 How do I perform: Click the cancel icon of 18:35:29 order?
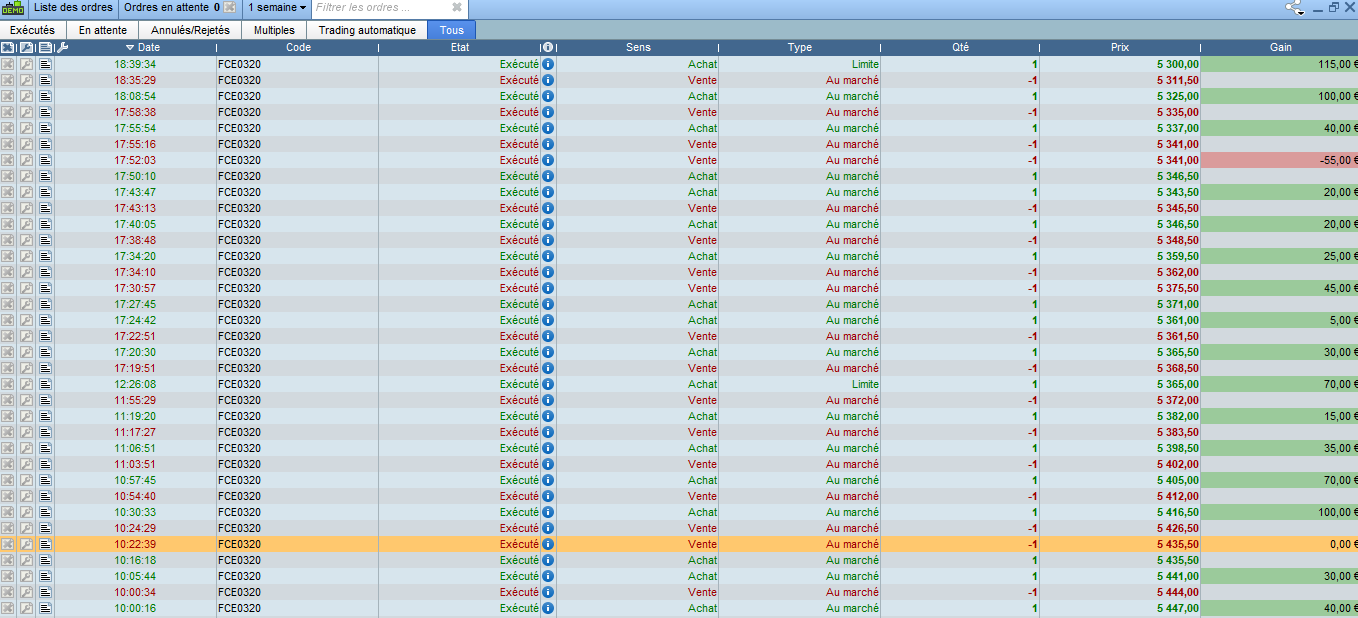tap(9, 80)
